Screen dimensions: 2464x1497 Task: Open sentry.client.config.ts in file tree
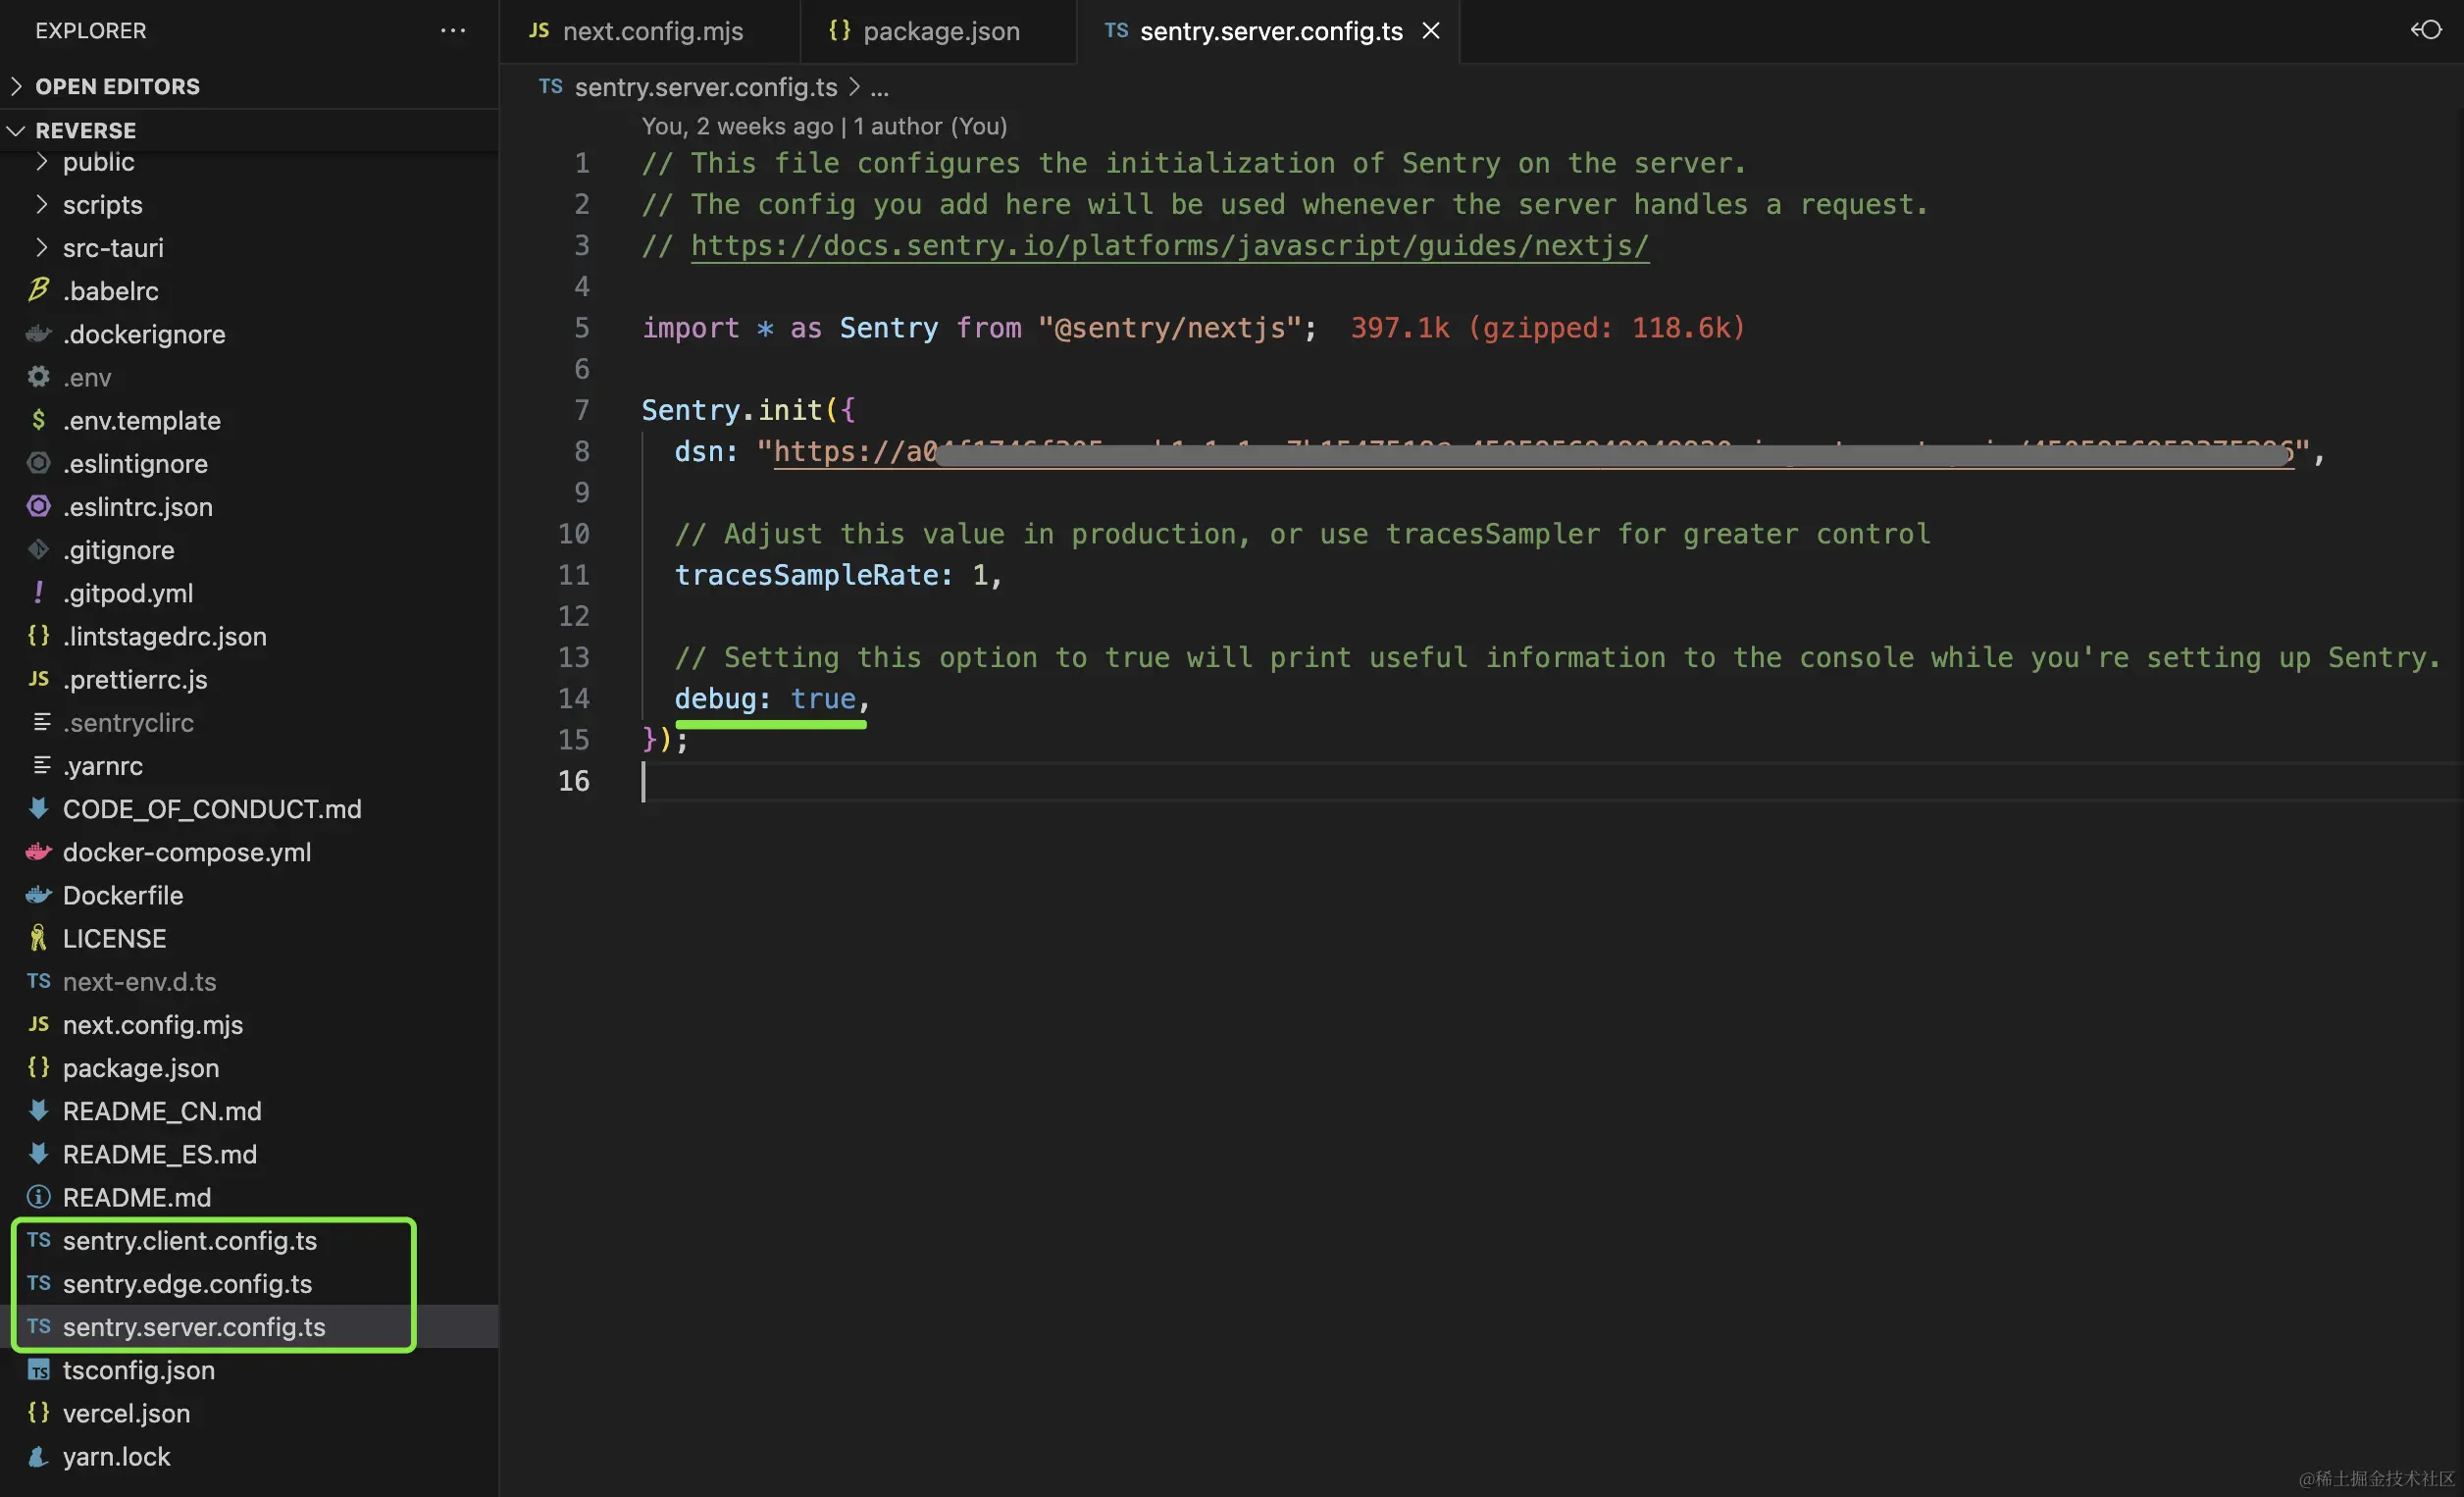[189, 1240]
